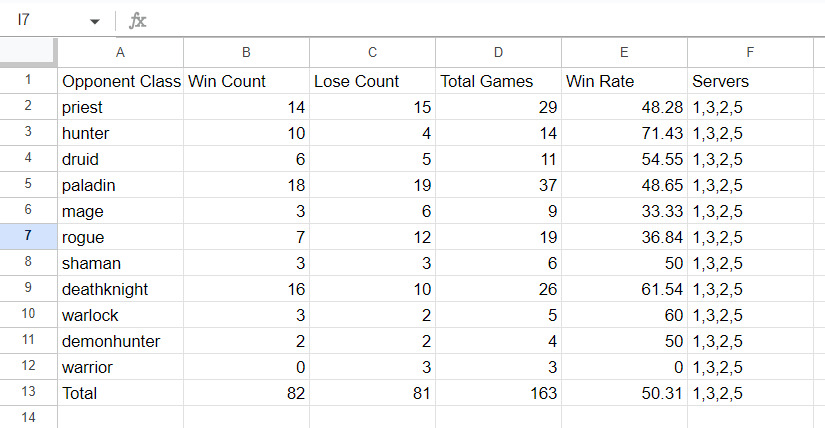Open the Name box dropdown arrow
The height and width of the screenshot is (428, 825).
95,22
